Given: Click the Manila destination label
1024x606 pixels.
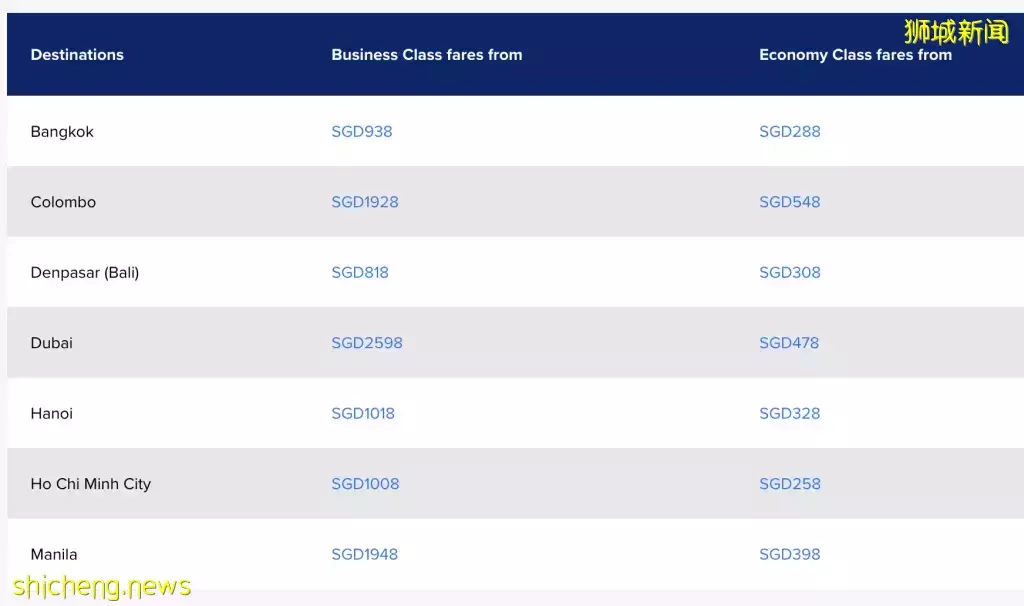Looking at the screenshot, I should coord(54,554).
